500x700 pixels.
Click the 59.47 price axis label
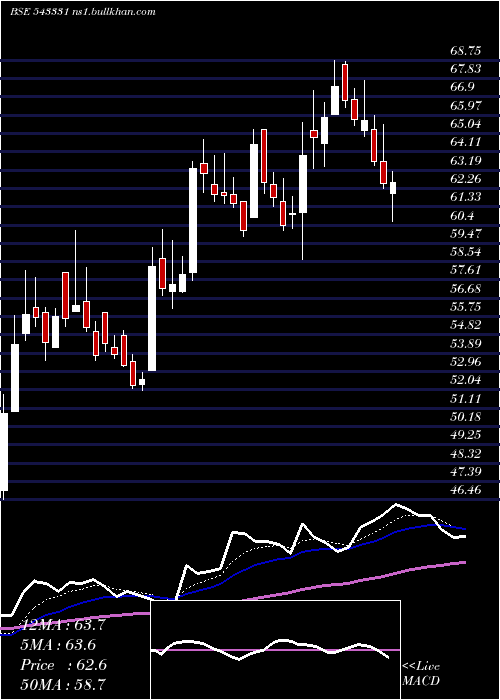466,233
